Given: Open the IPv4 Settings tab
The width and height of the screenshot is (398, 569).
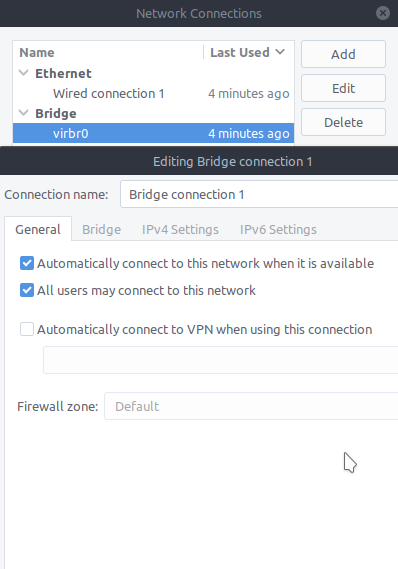Looking at the screenshot, I should pyautogui.click(x=180, y=229).
